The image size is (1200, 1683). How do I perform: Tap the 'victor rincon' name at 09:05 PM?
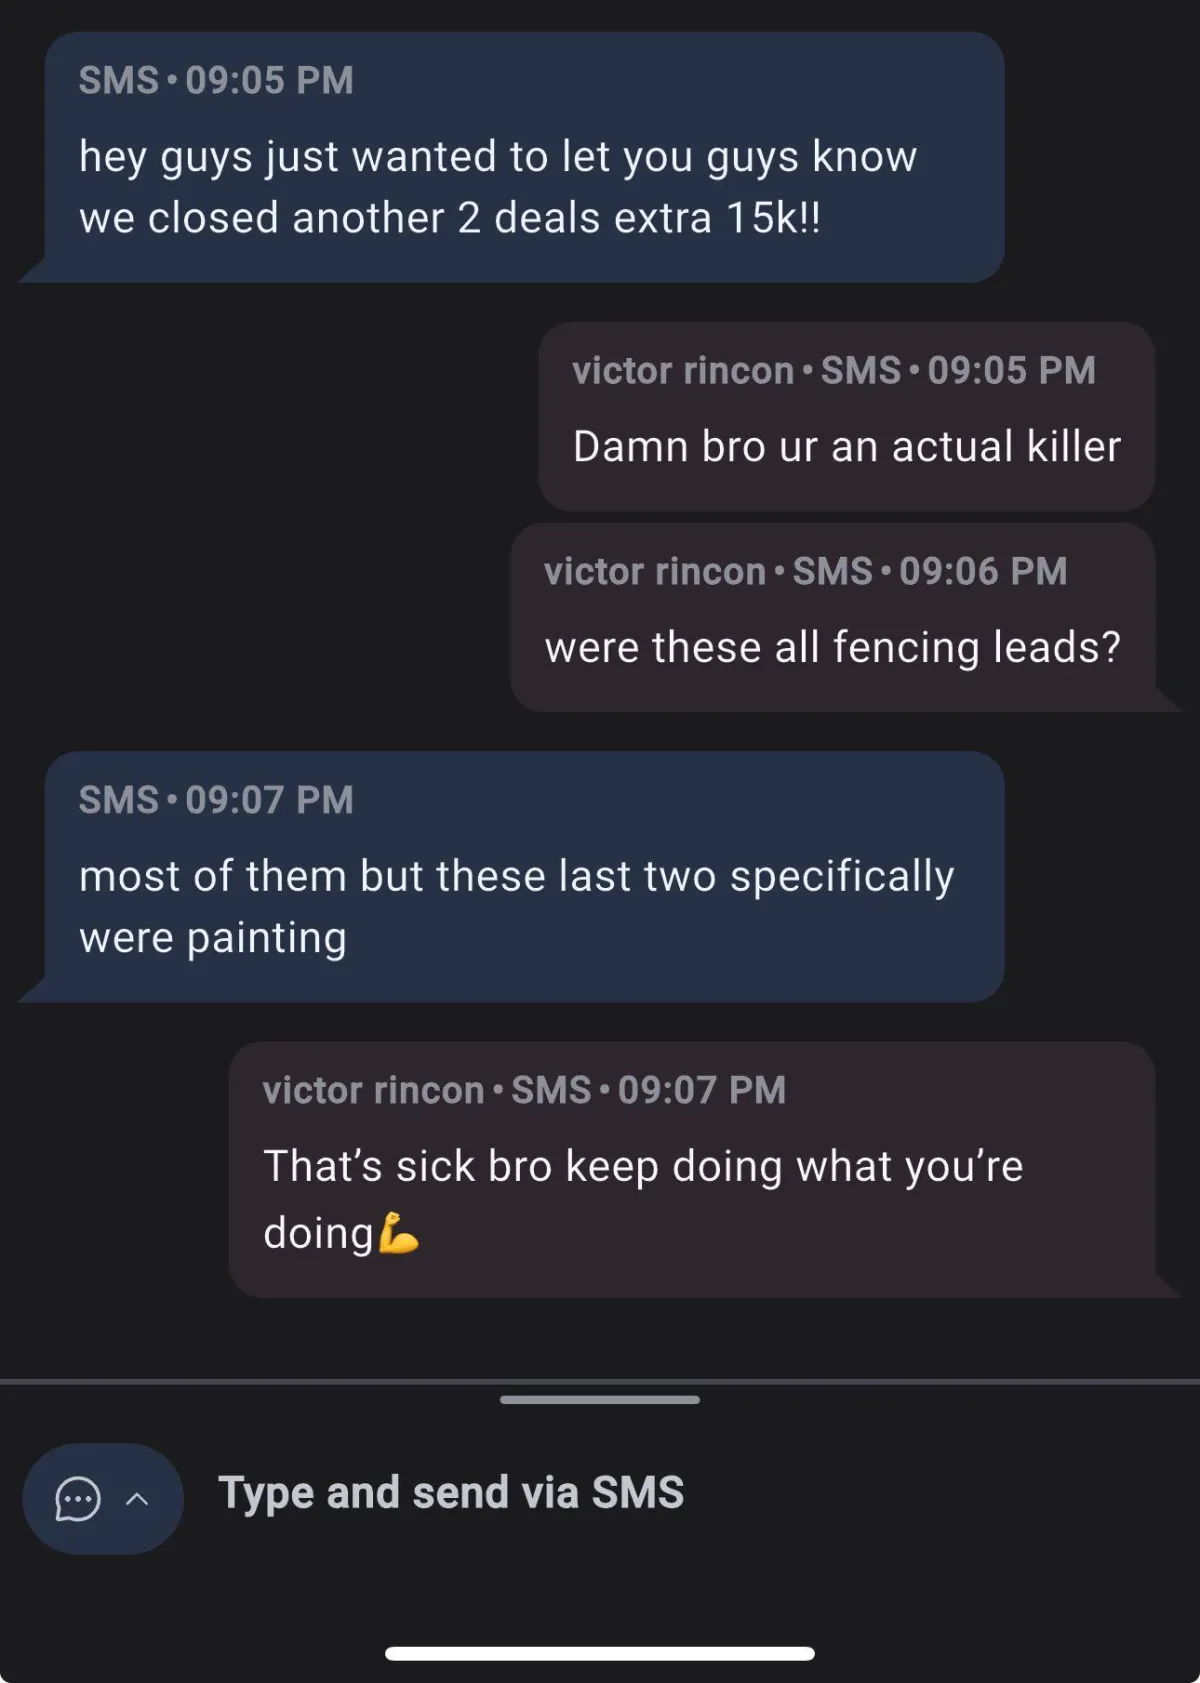(x=683, y=371)
